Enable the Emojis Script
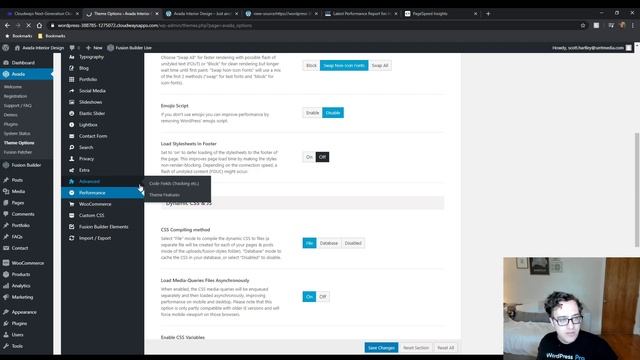 313,113
